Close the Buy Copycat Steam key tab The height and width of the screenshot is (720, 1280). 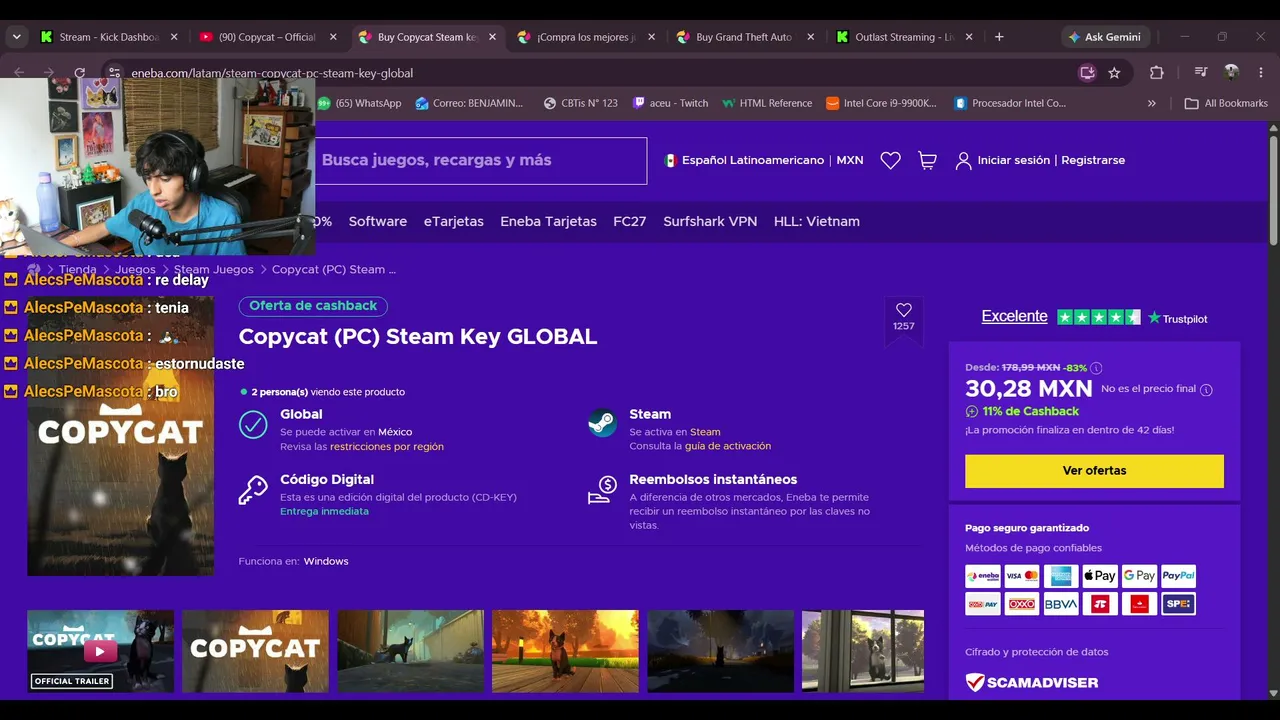[x=492, y=37]
